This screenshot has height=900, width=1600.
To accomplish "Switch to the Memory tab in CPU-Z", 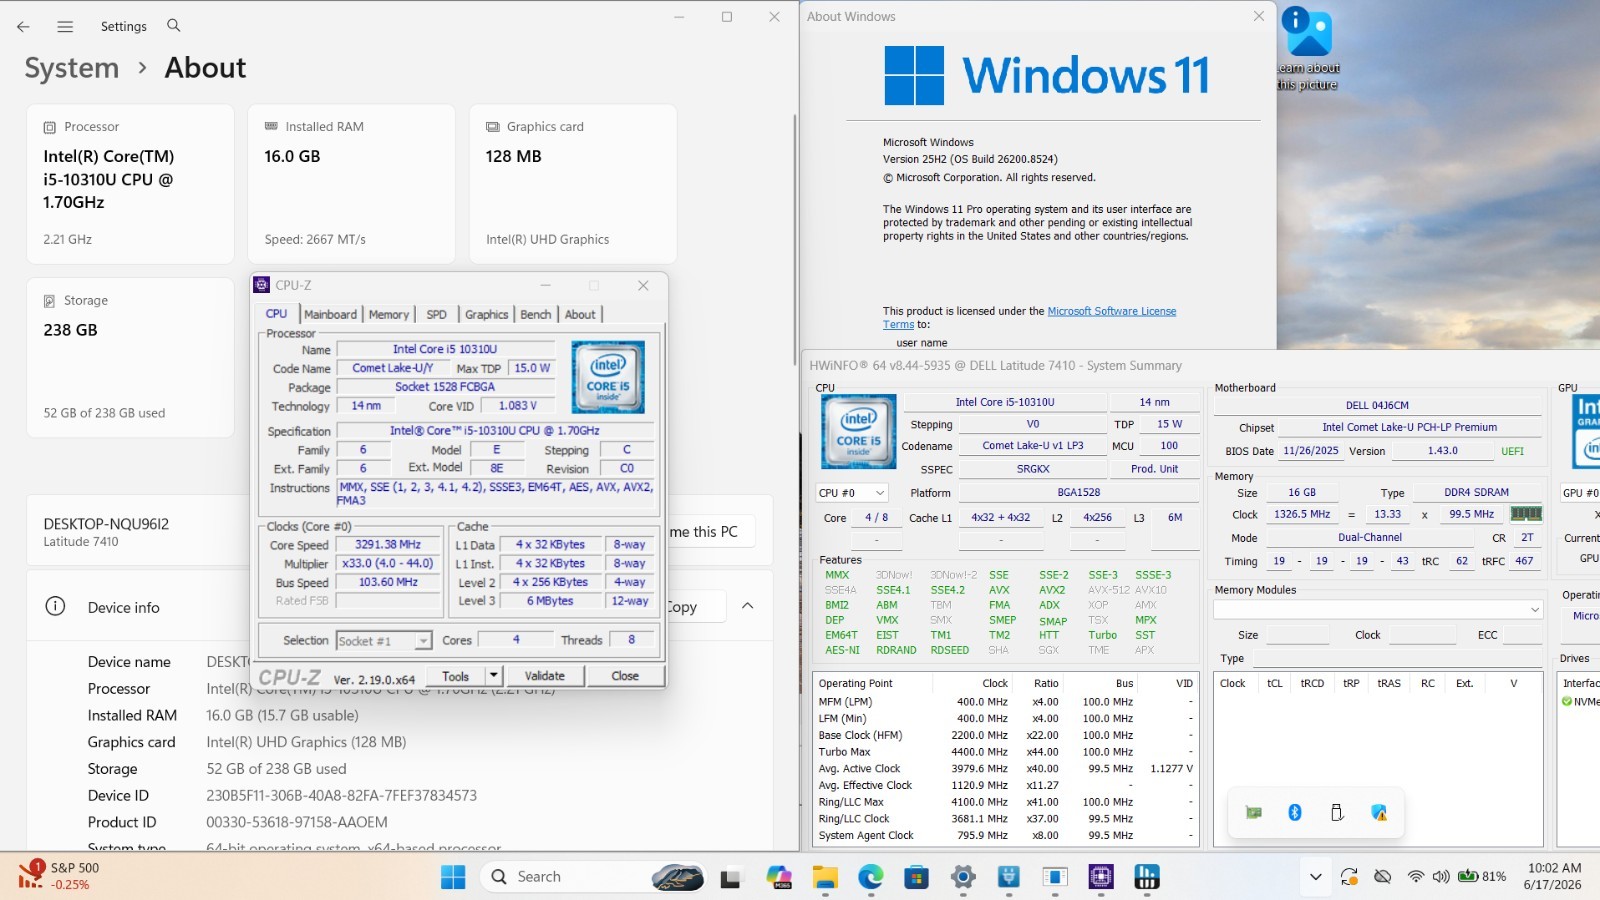I will 388,314.
